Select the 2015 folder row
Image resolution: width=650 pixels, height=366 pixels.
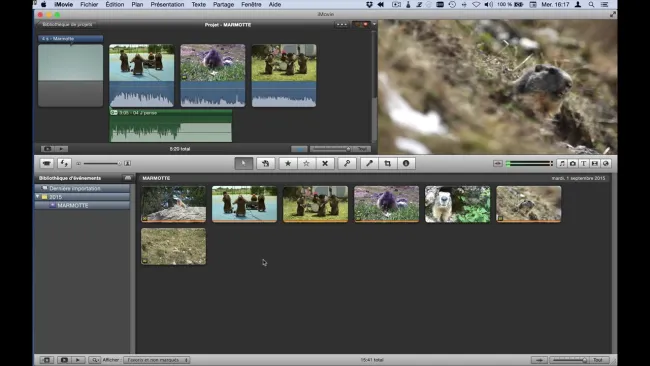tap(82, 197)
